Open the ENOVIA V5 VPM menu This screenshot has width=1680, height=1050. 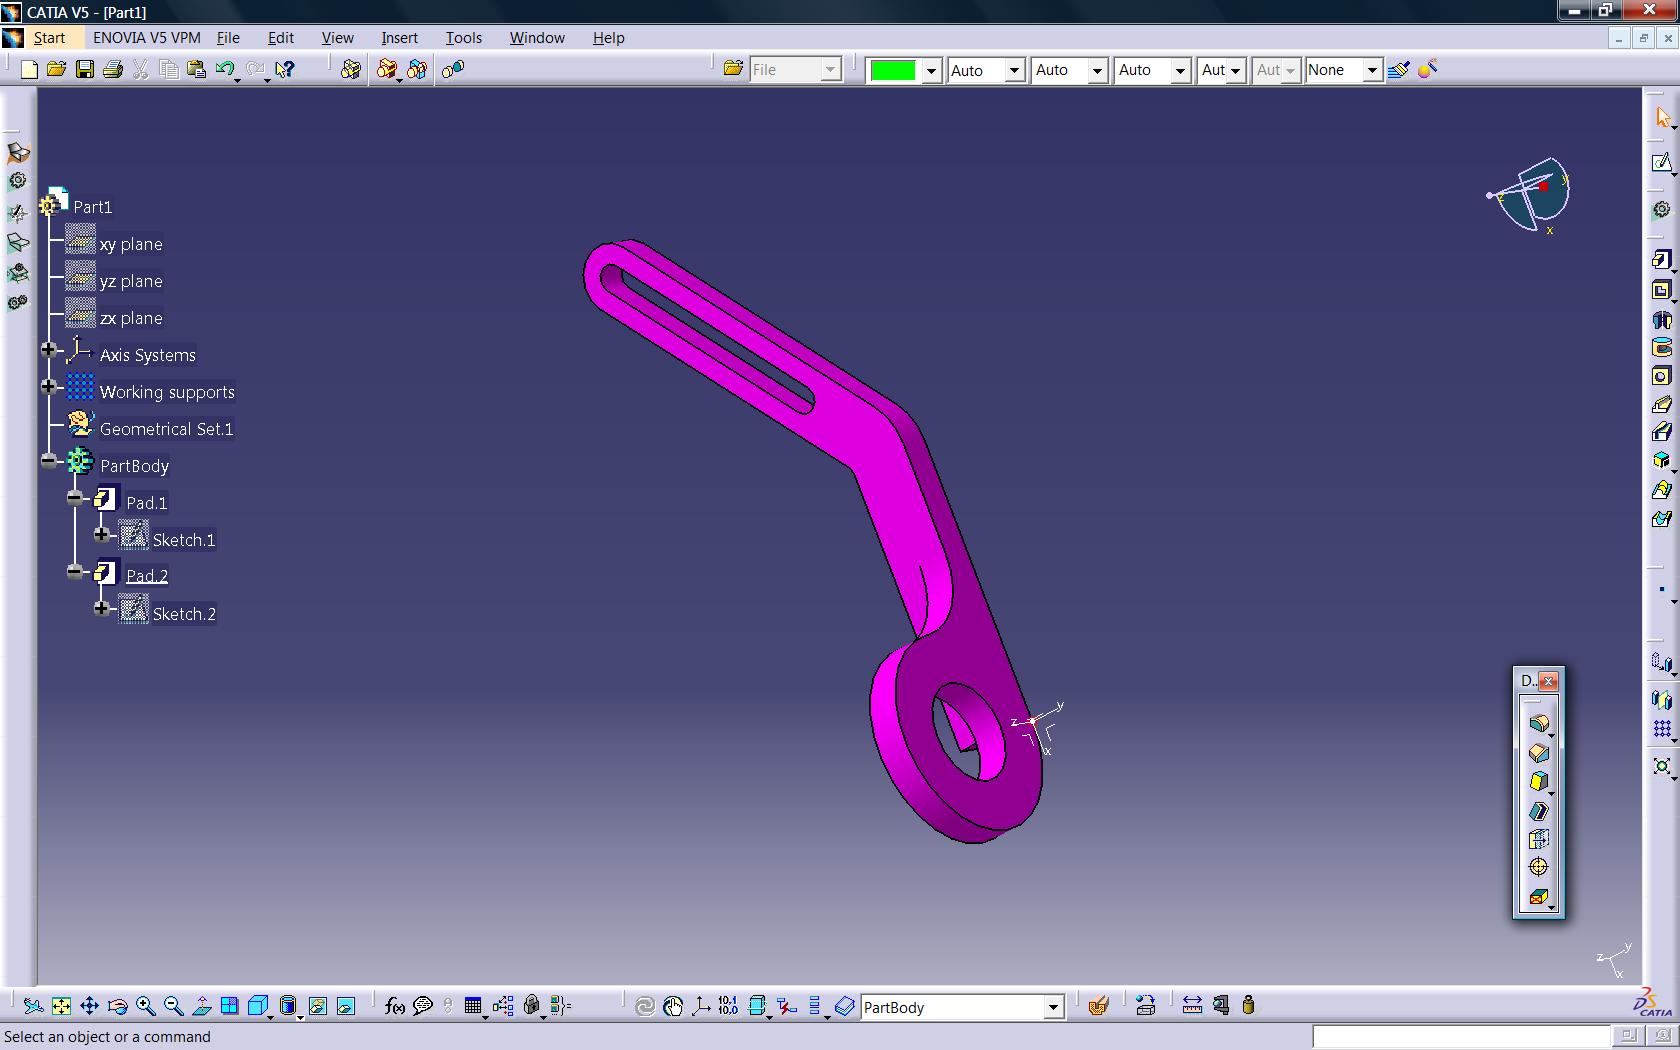[x=147, y=38]
